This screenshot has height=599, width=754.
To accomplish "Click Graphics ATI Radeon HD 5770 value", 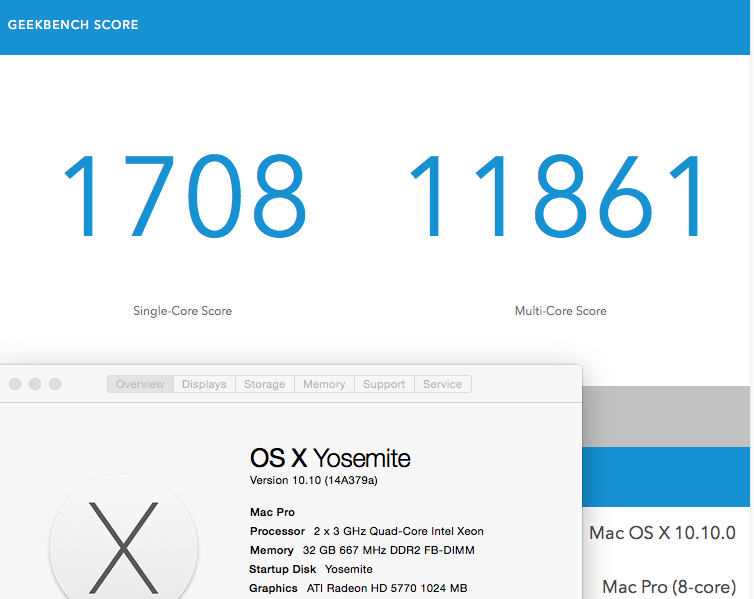I will point(387,588).
